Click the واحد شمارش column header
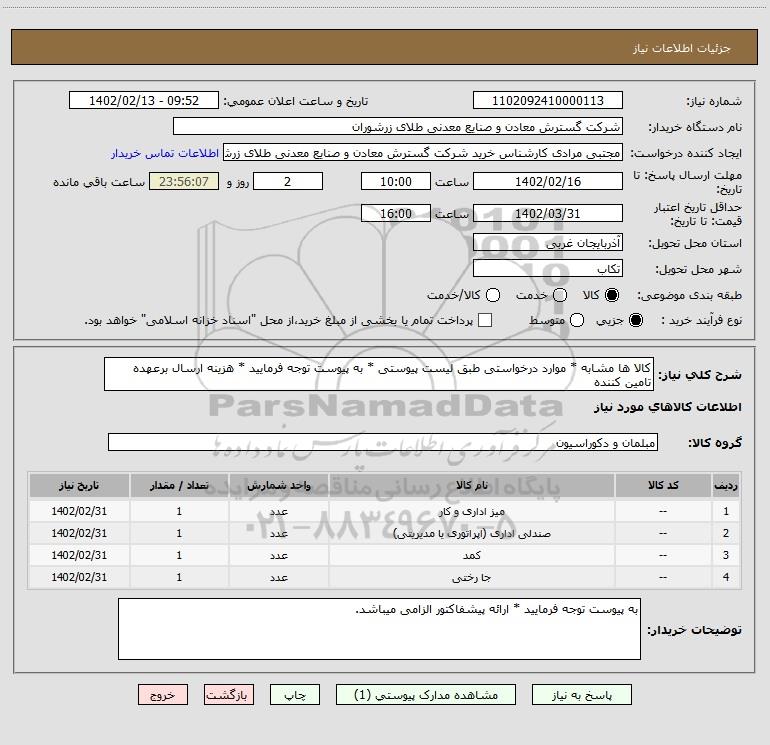This screenshot has width=770, height=745. (278, 485)
